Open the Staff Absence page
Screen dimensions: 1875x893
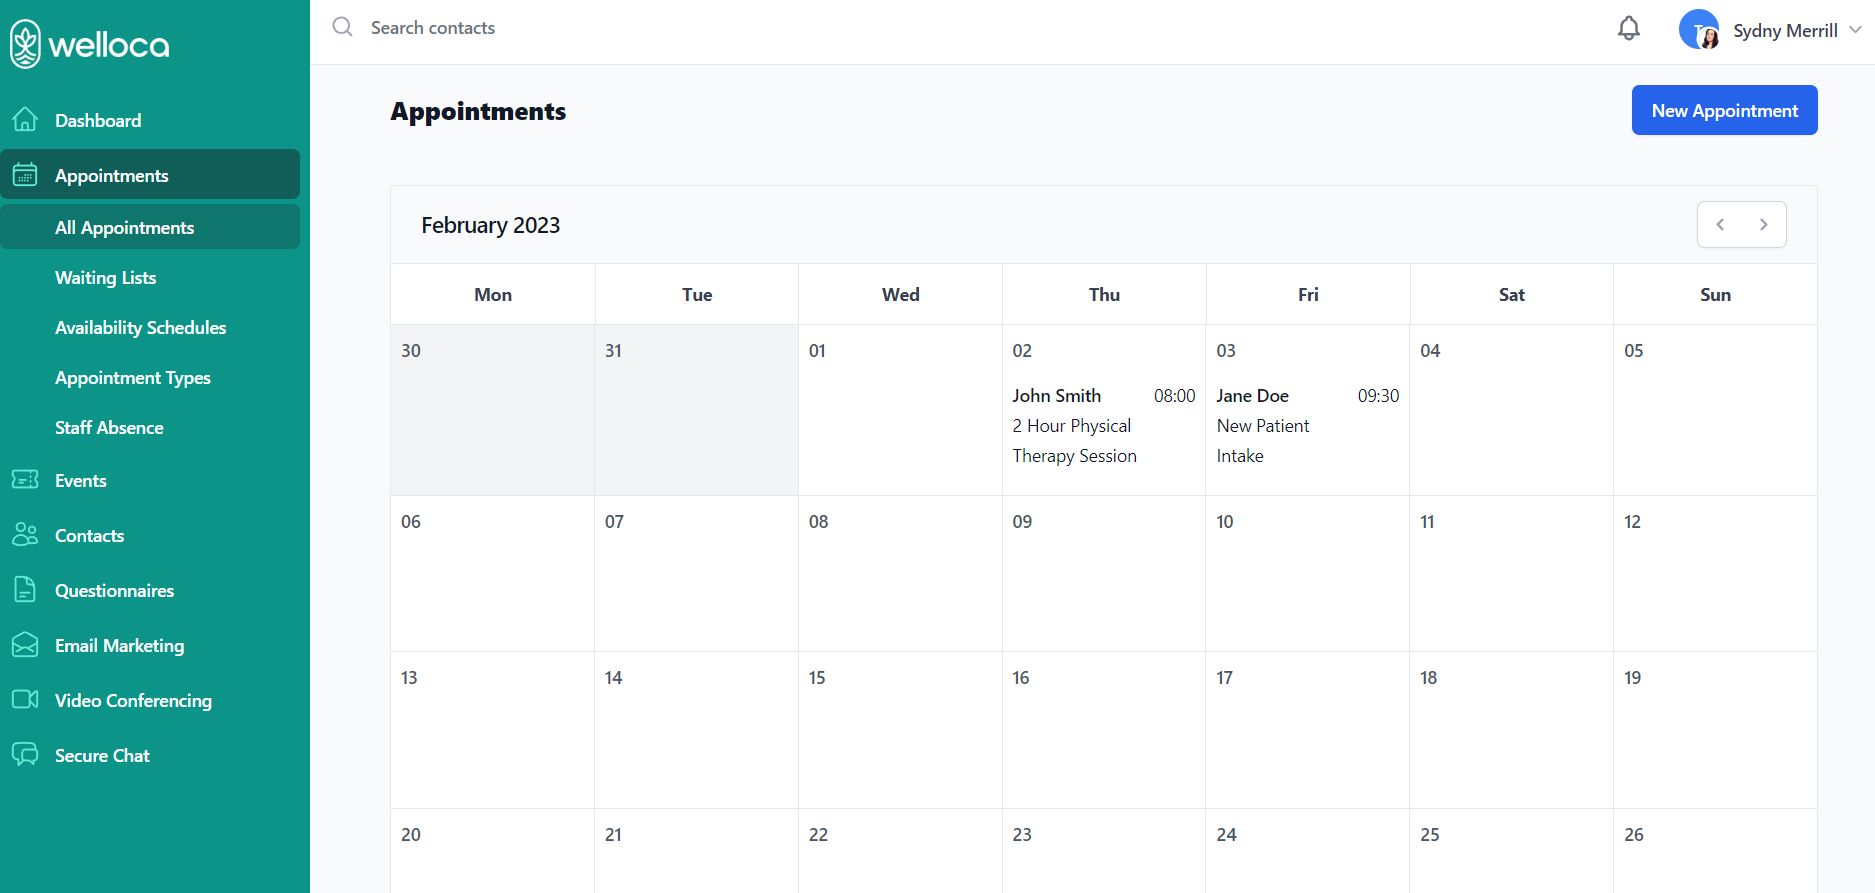109,428
